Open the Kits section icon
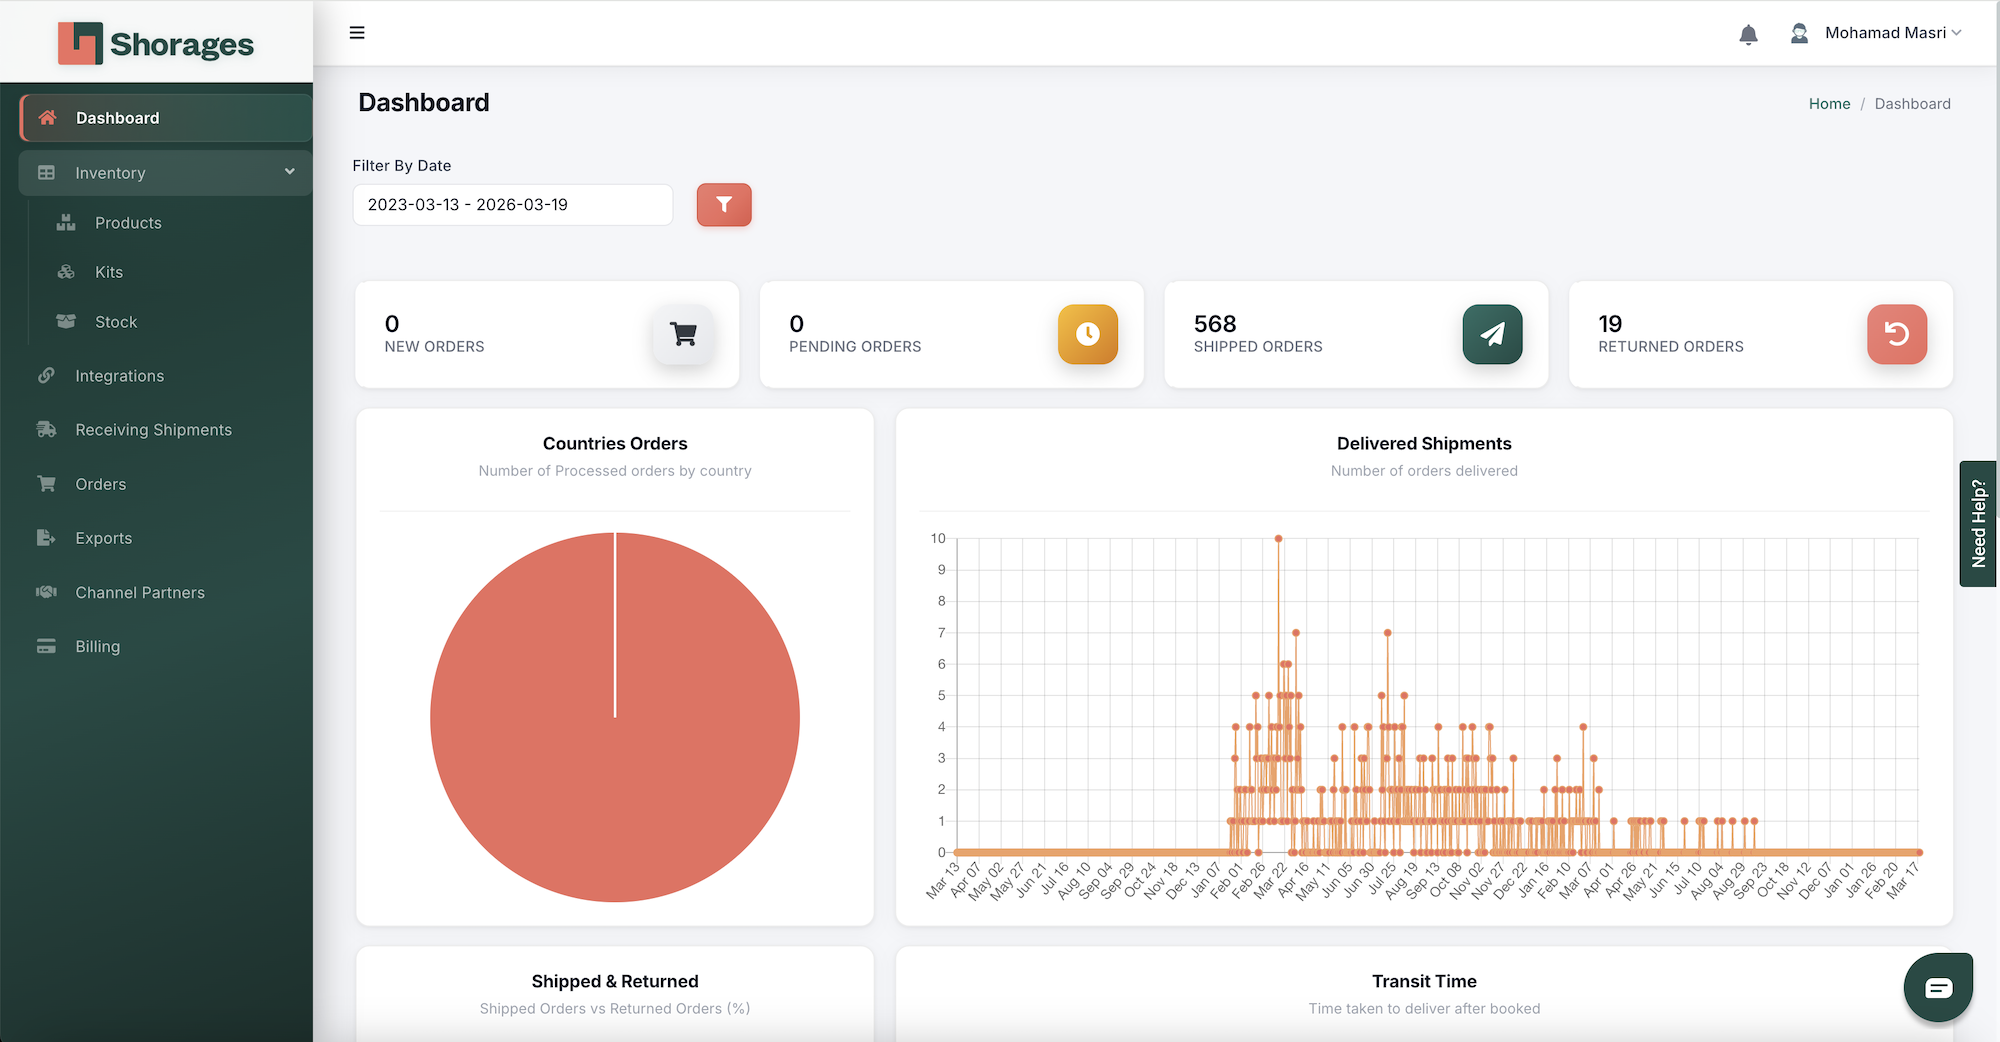This screenshot has width=2000, height=1042. 66,271
